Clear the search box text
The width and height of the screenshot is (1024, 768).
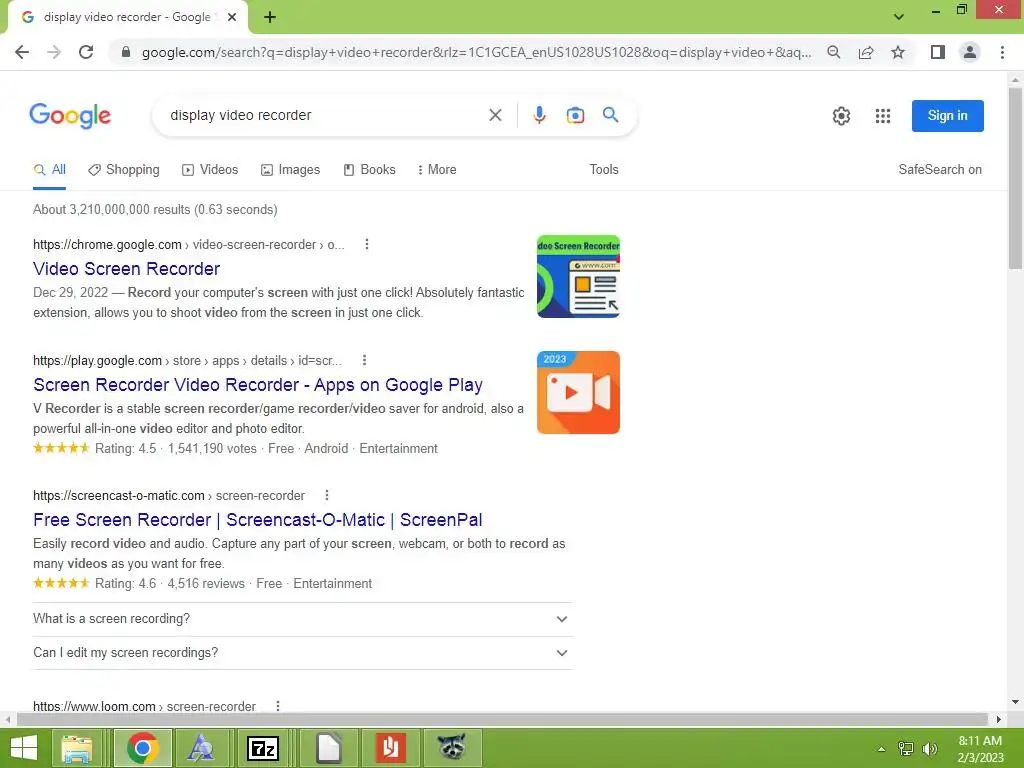pos(495,116)
